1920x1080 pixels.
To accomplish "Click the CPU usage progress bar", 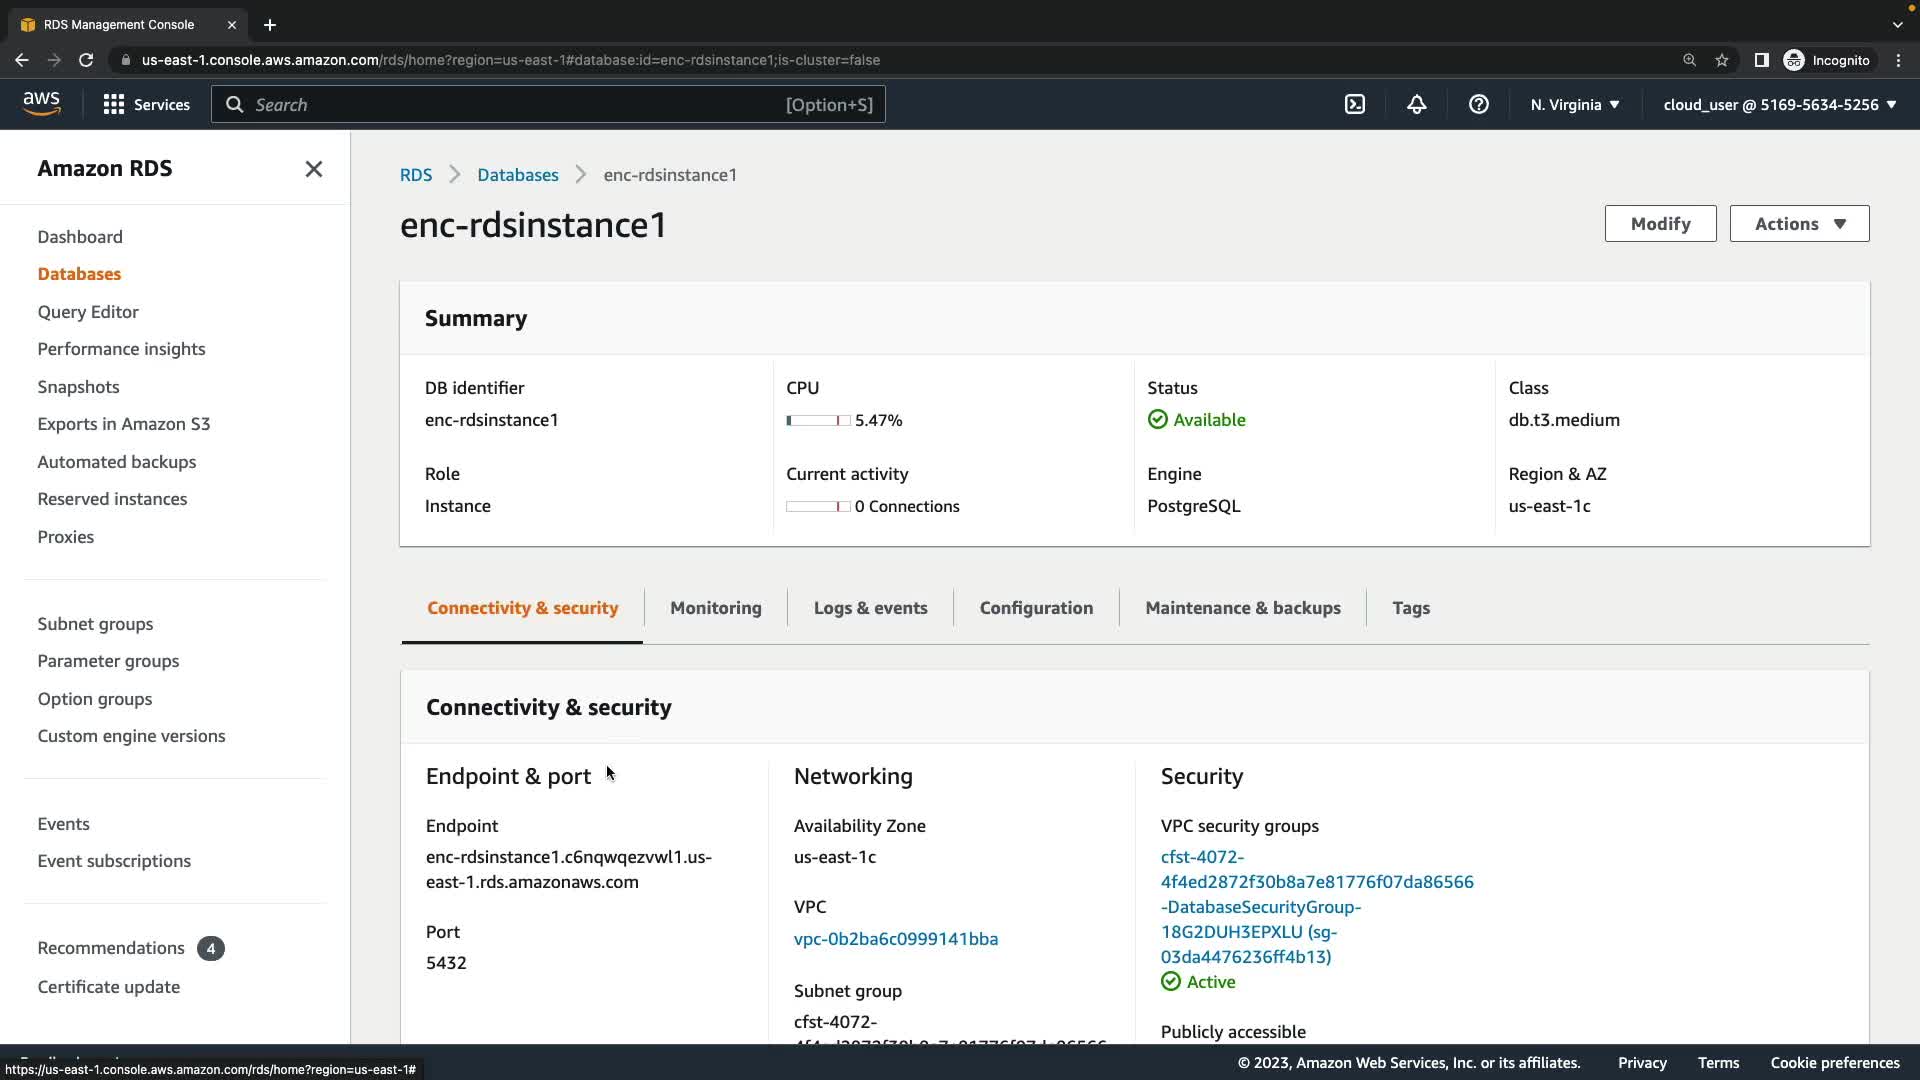I will pos(818,421).
